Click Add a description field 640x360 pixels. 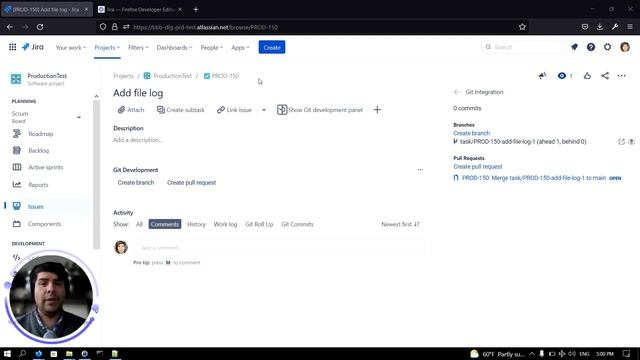coord(138,140)
